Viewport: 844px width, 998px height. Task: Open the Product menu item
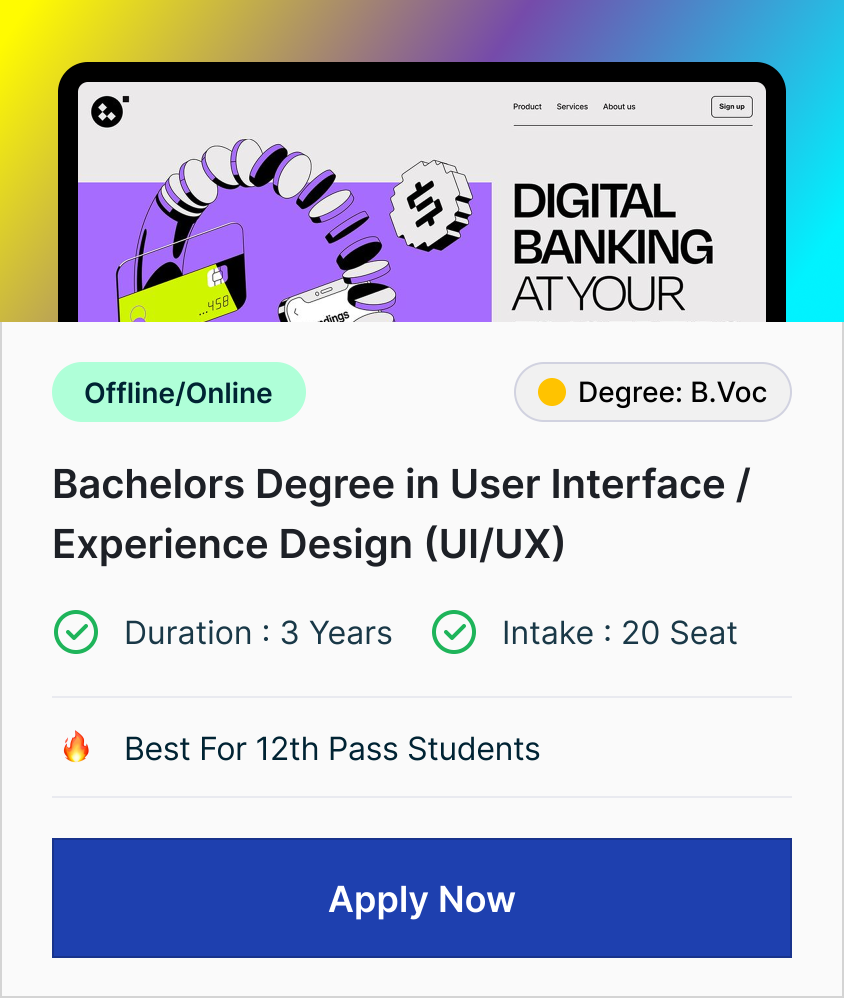[527, 107]
